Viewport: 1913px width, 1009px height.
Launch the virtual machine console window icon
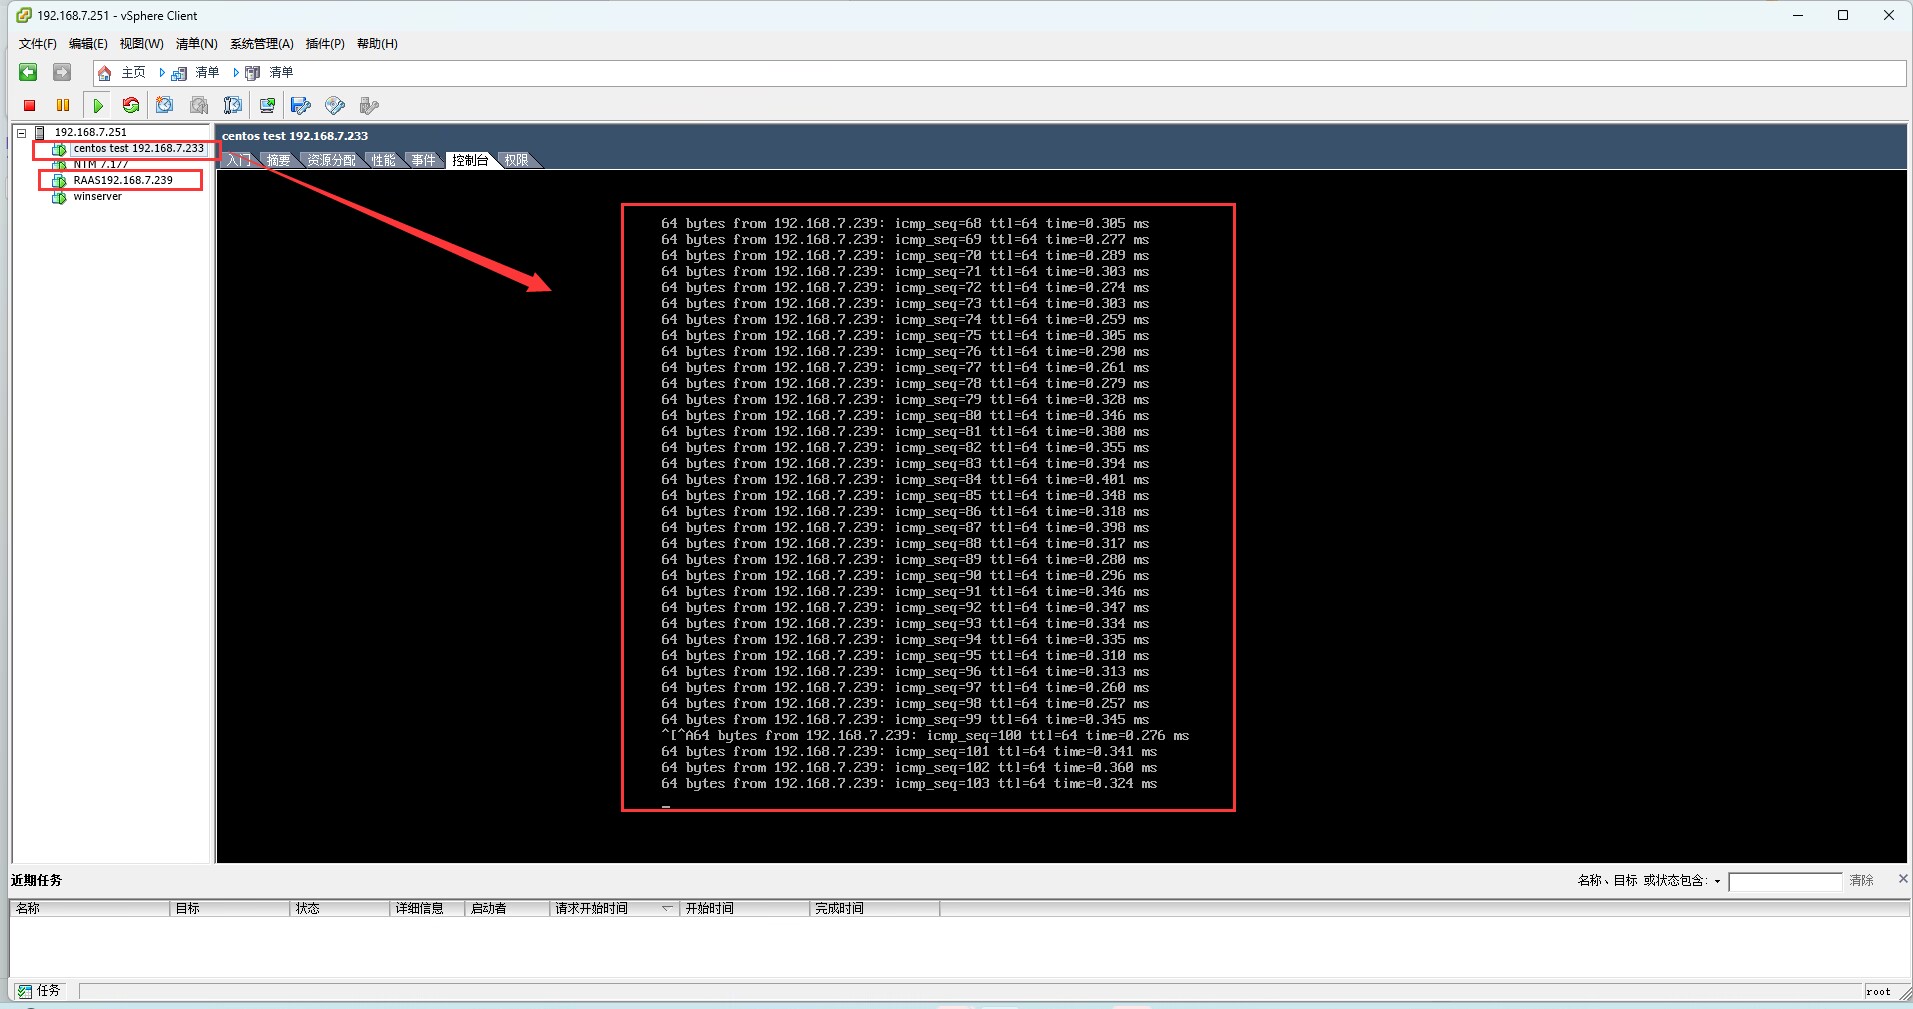pyautogui.click(x=267, y=105)
